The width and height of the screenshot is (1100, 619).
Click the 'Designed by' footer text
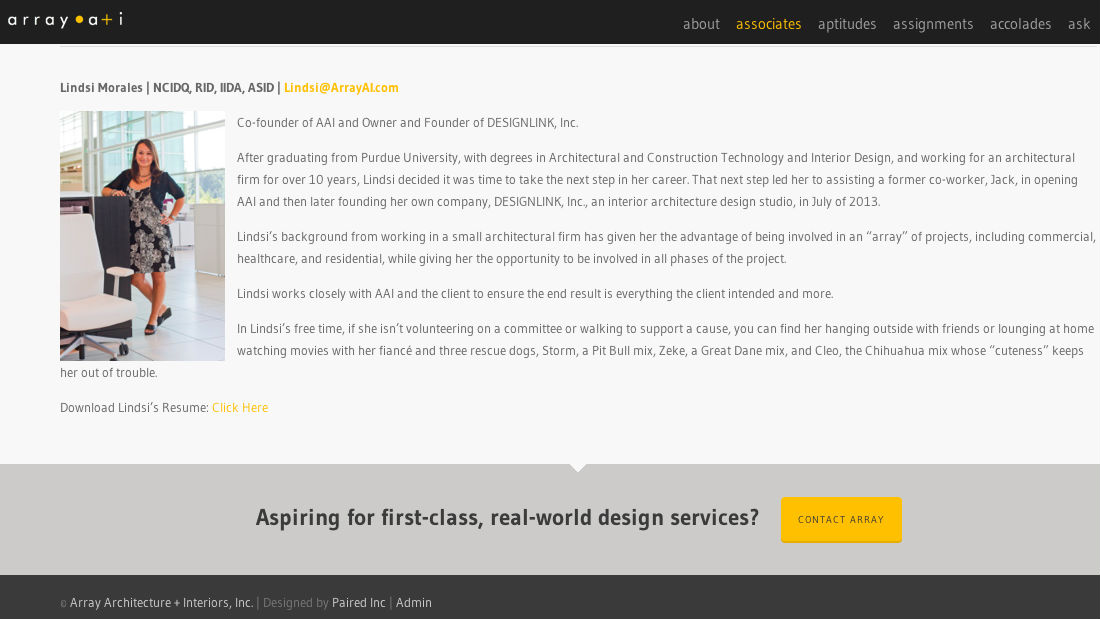295,603
